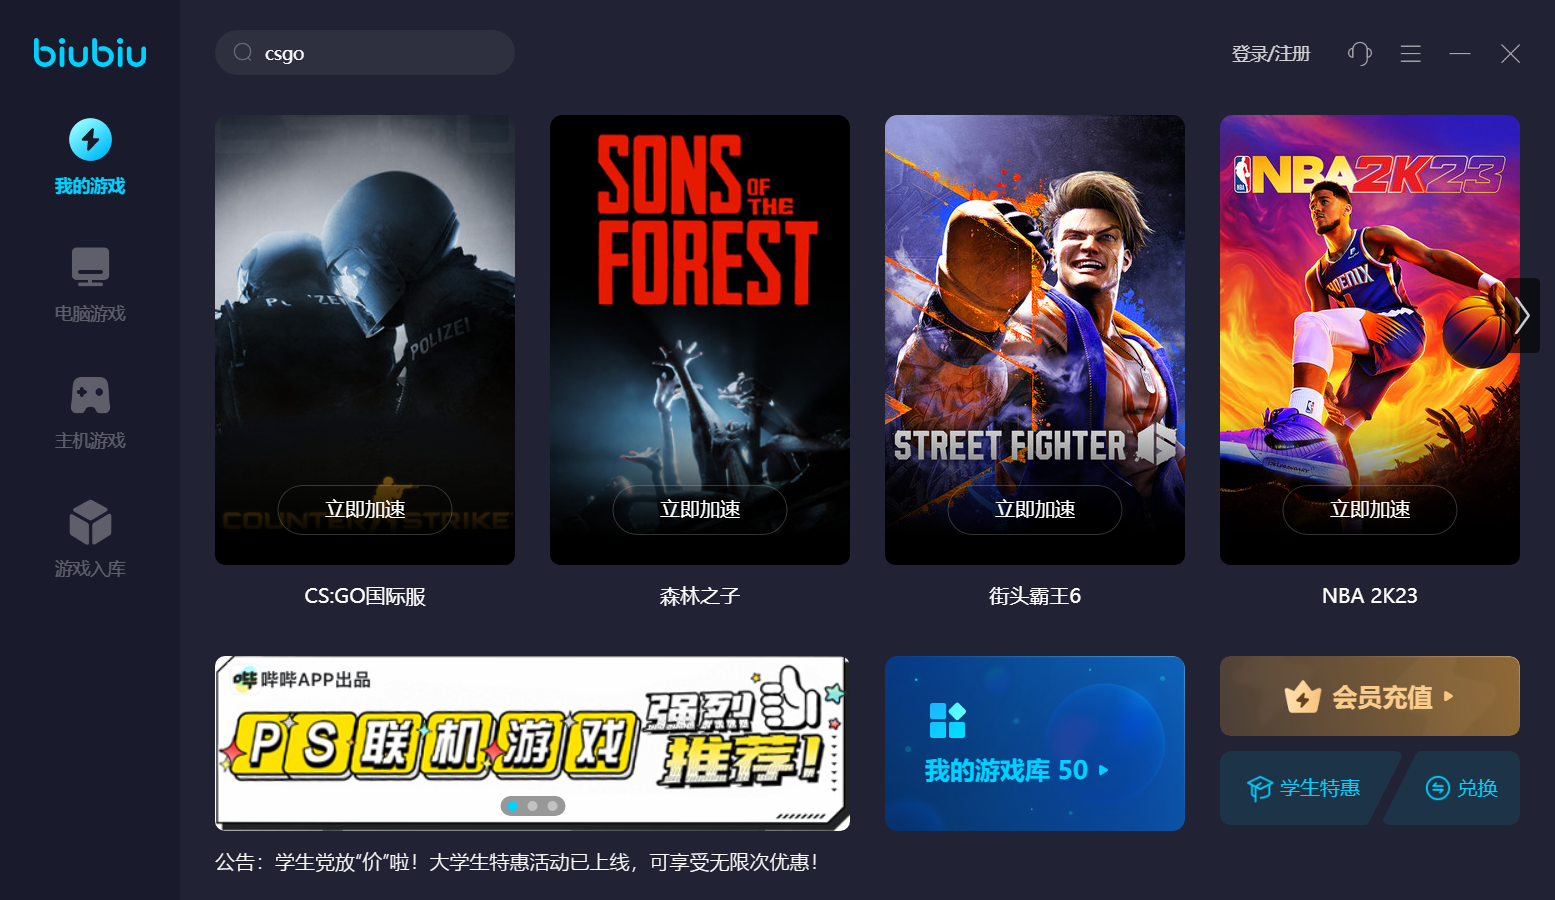The image size is (1555, 900).
Task: Expand 我的游戏库 50 arrow
Action: point(1104,770)
